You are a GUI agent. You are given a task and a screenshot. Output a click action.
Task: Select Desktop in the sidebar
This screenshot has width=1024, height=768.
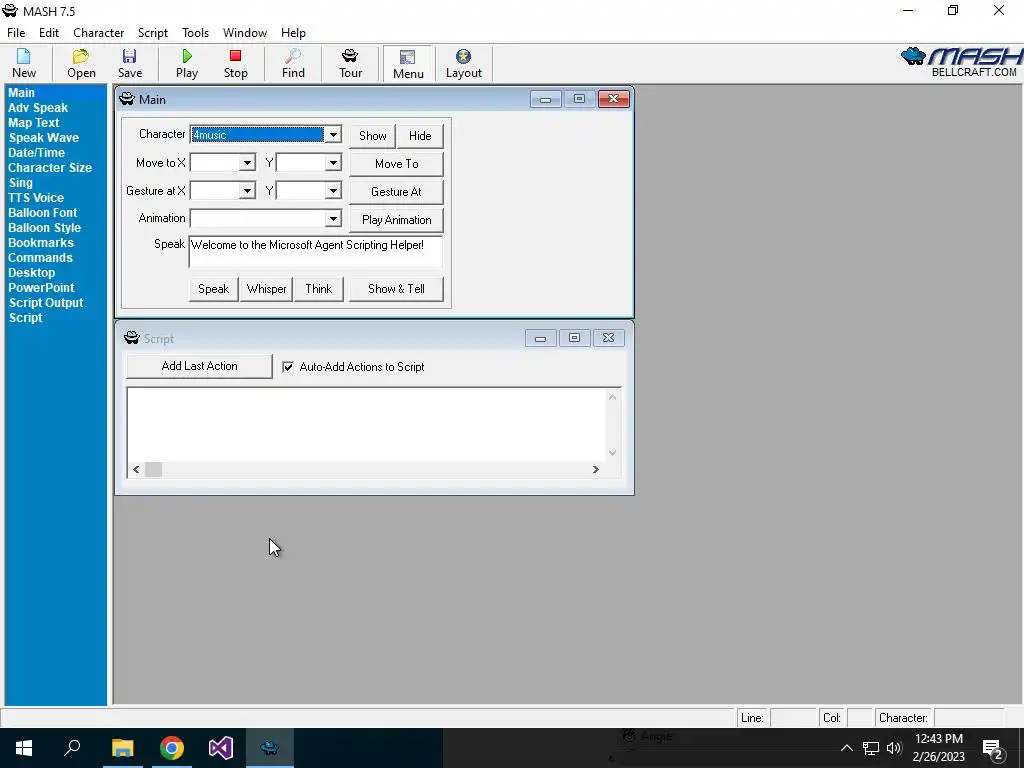pos(31,273)
